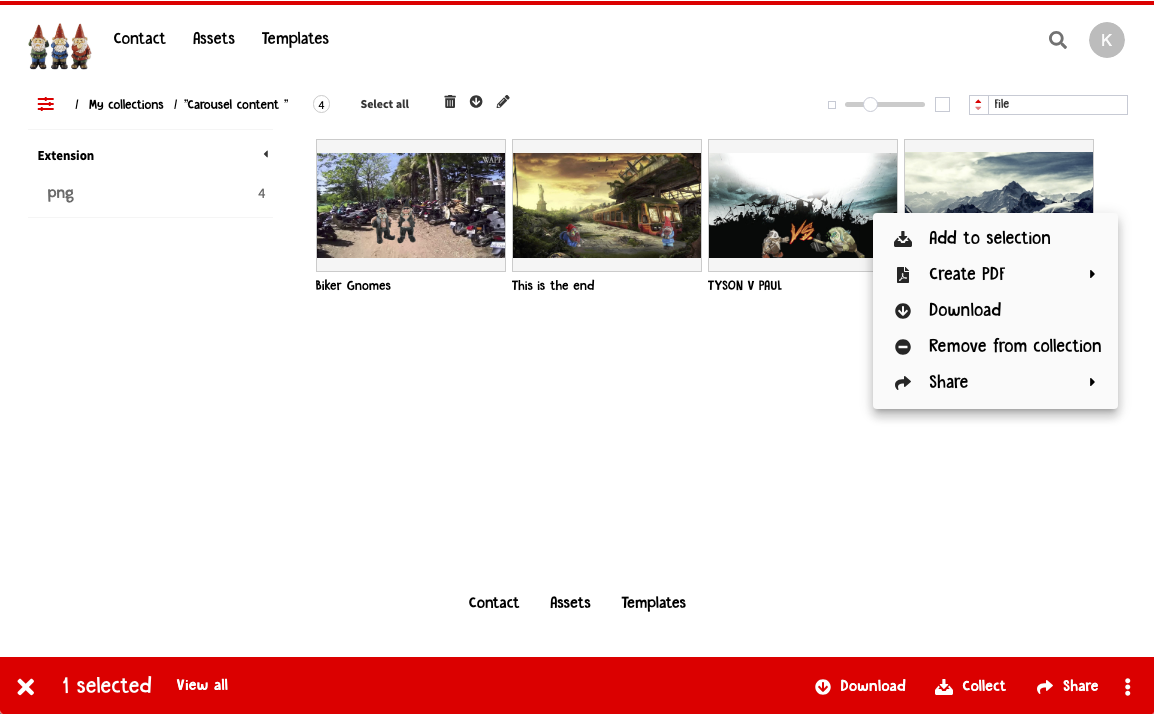
Task: Click the three gnomes logo
Action: pyautogui.click(x=60, y=46)
